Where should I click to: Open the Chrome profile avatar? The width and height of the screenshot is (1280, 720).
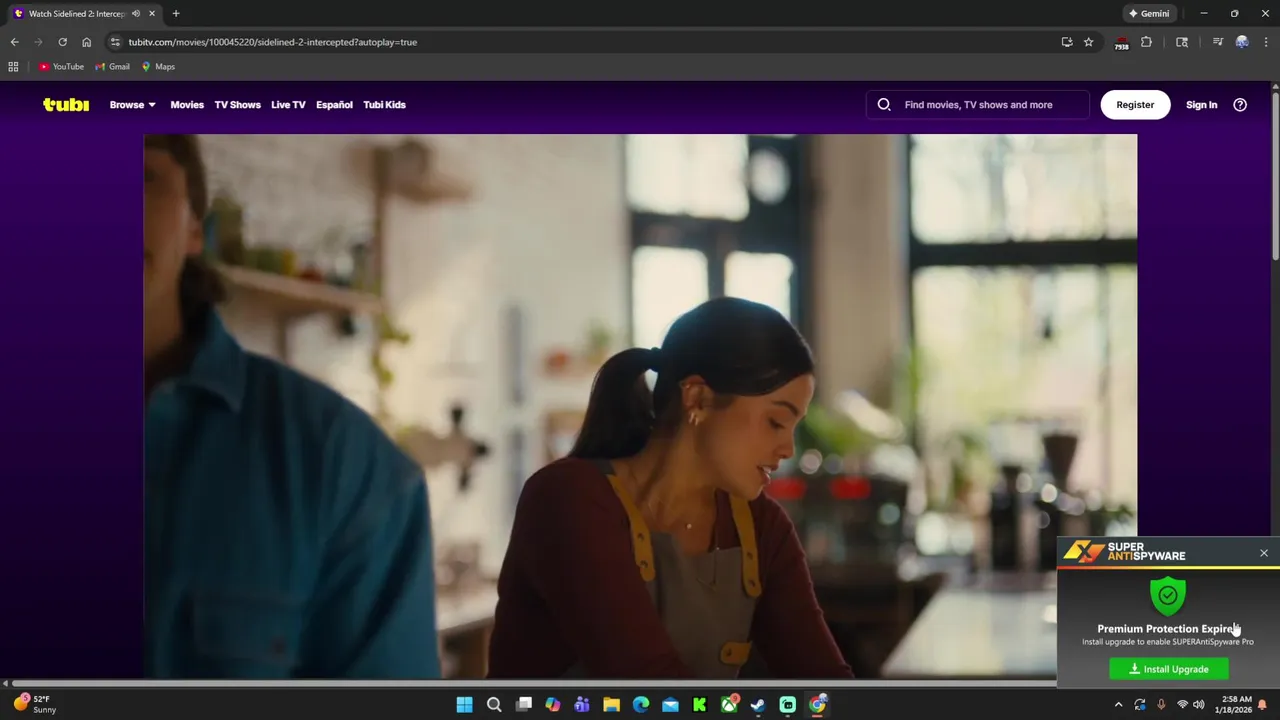tap(1242, 42)
